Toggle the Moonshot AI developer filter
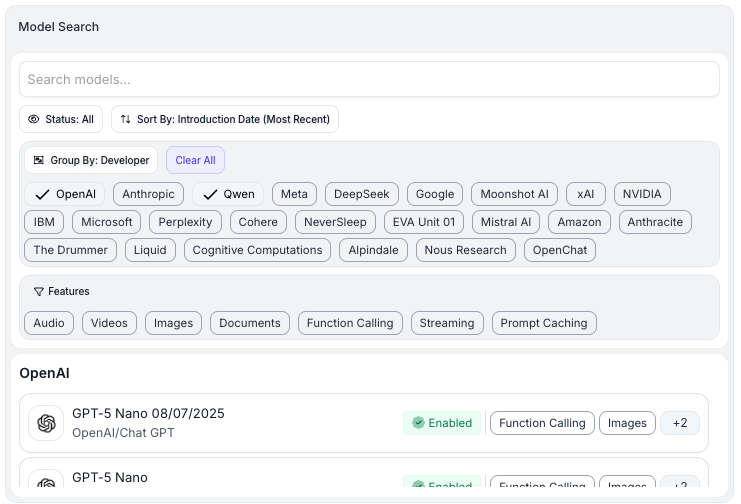 (514, 194)
